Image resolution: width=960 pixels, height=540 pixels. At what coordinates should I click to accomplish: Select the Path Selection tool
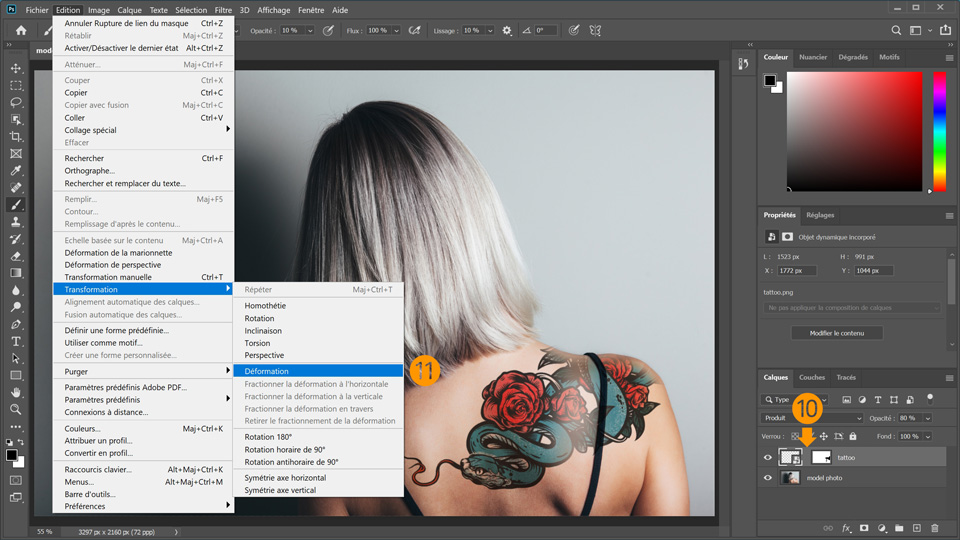click(16, 359)
